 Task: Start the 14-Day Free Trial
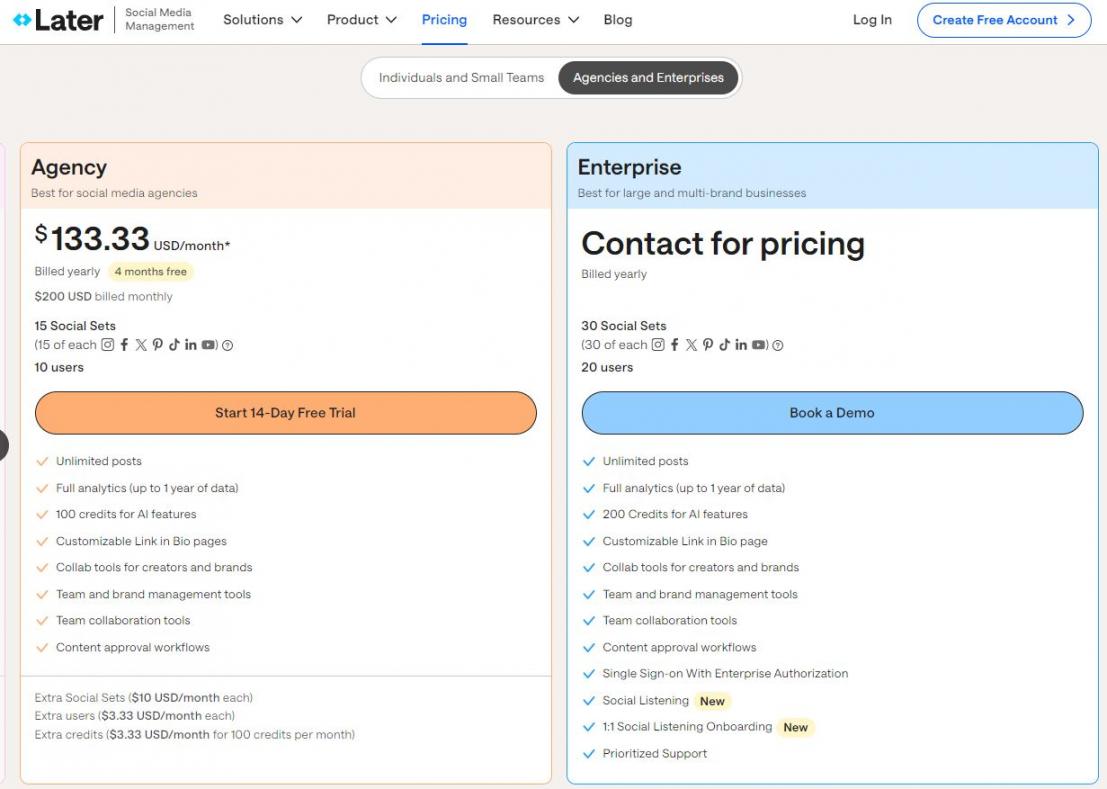285,413
